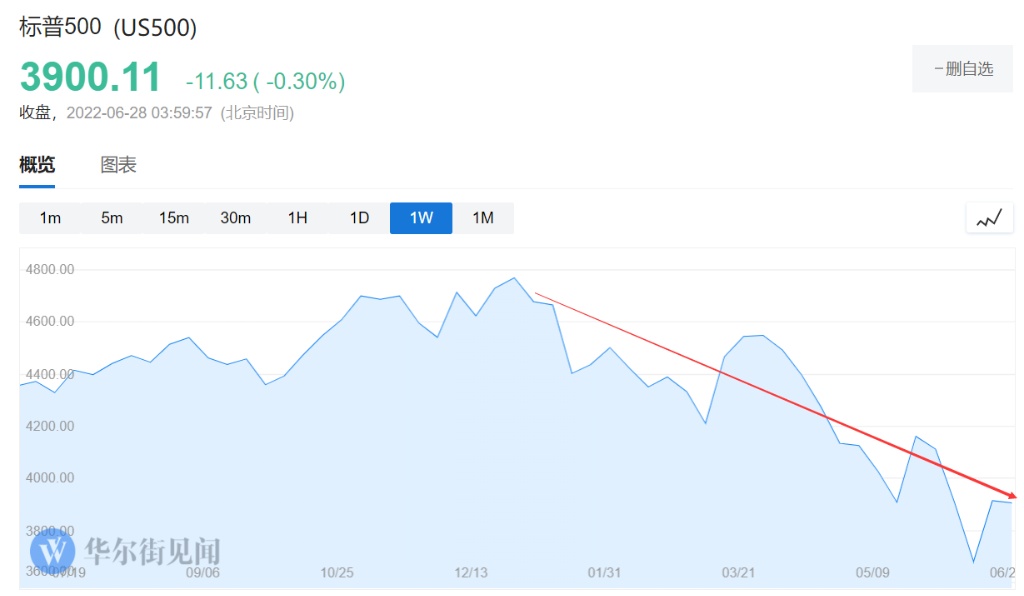The height and width of the screenshot is (596, 1024).
Task: Choose the 1W chart period
Action: [x=421, y=218]
